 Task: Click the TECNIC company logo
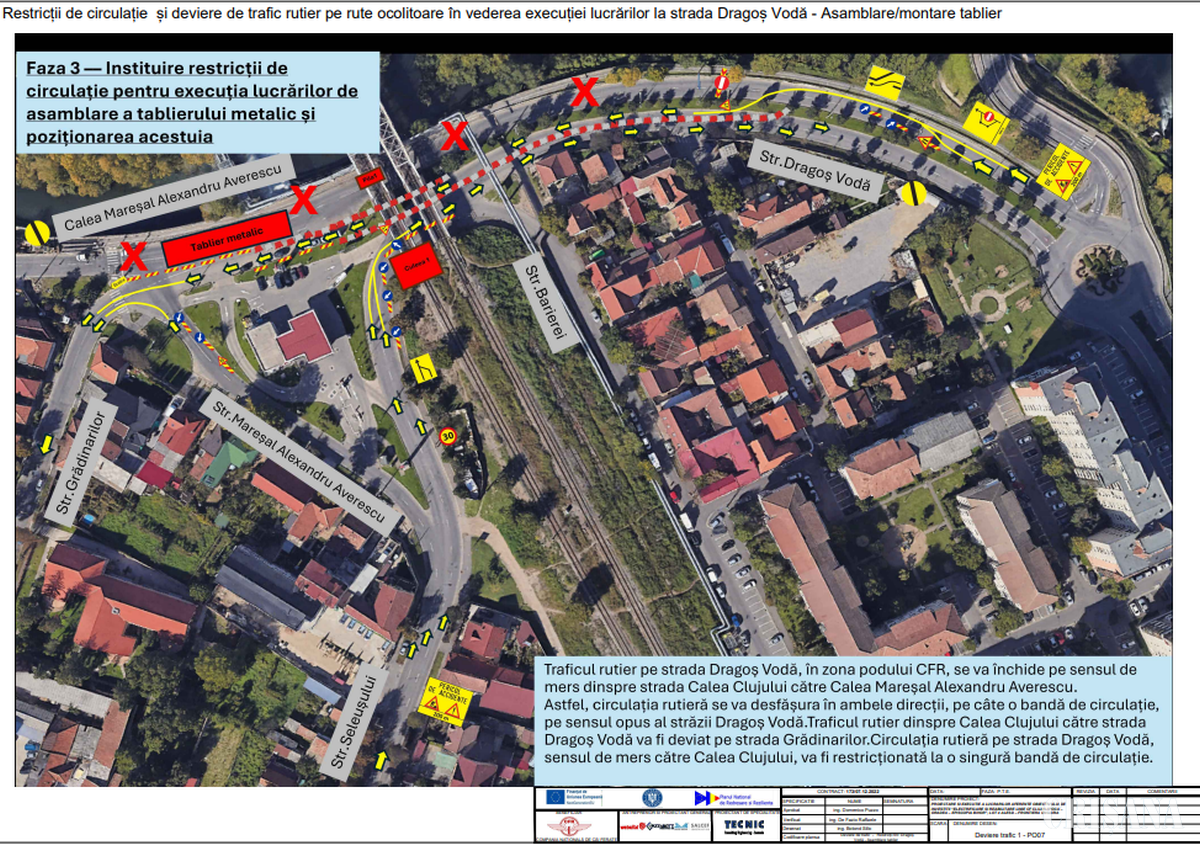pyautogui.click(x=744, y=826)
